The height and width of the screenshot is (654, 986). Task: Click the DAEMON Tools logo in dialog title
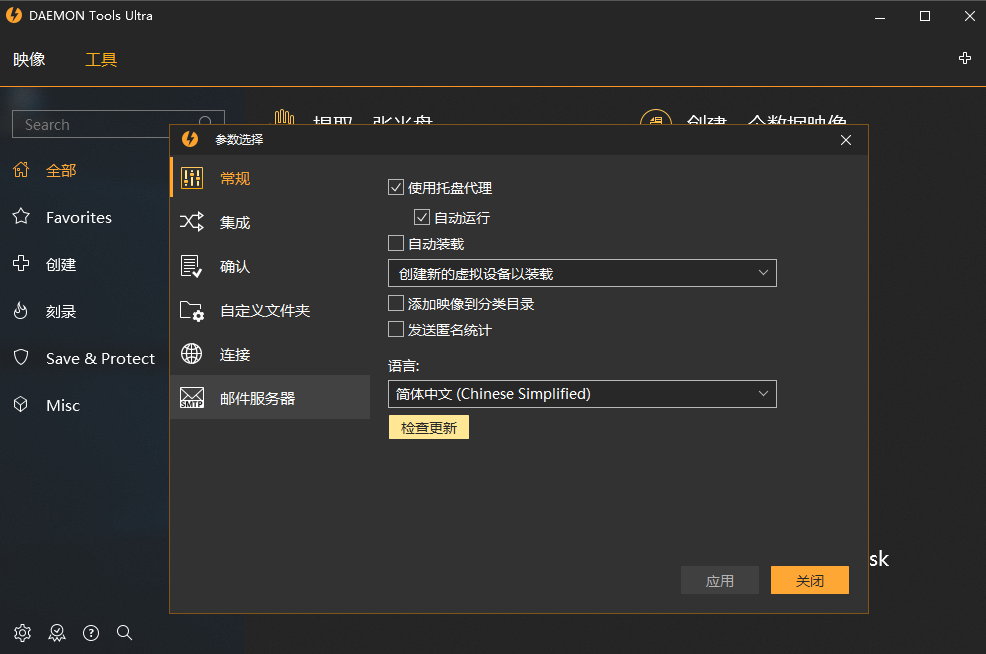pos(190,139)
